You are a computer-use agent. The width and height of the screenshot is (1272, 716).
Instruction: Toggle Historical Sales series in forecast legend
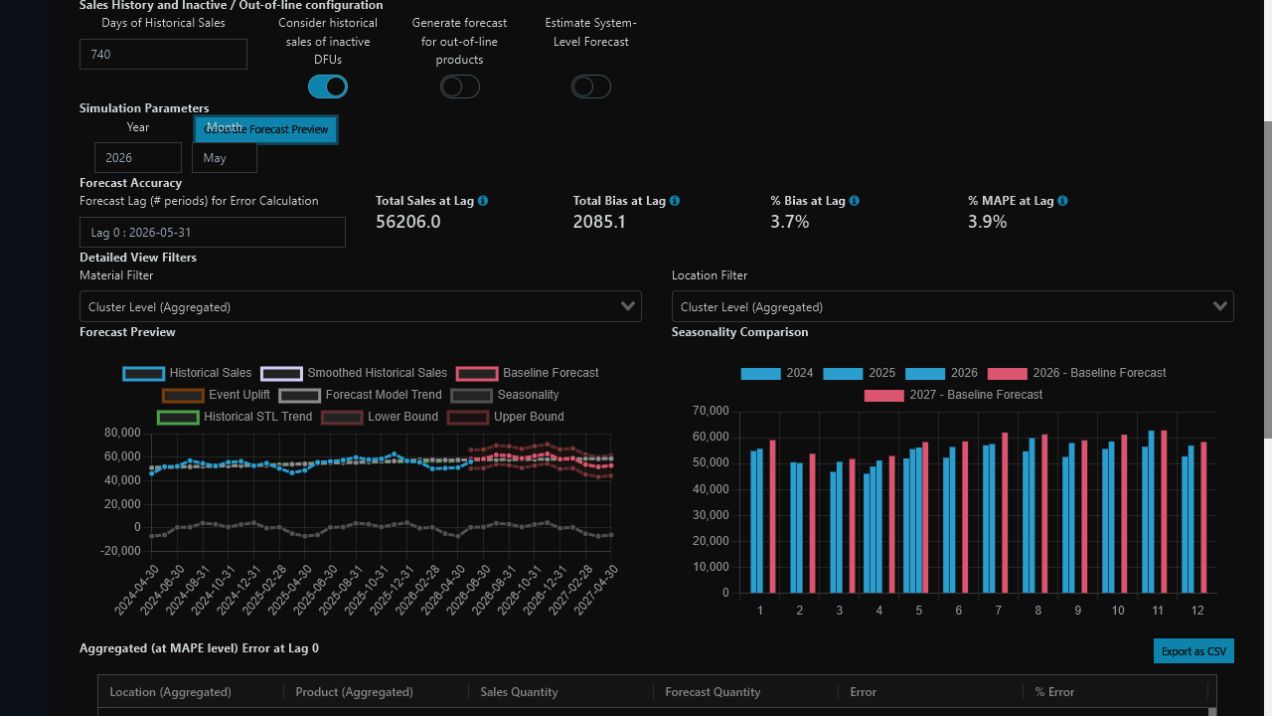pyautogui.click(x=187, y=373)
